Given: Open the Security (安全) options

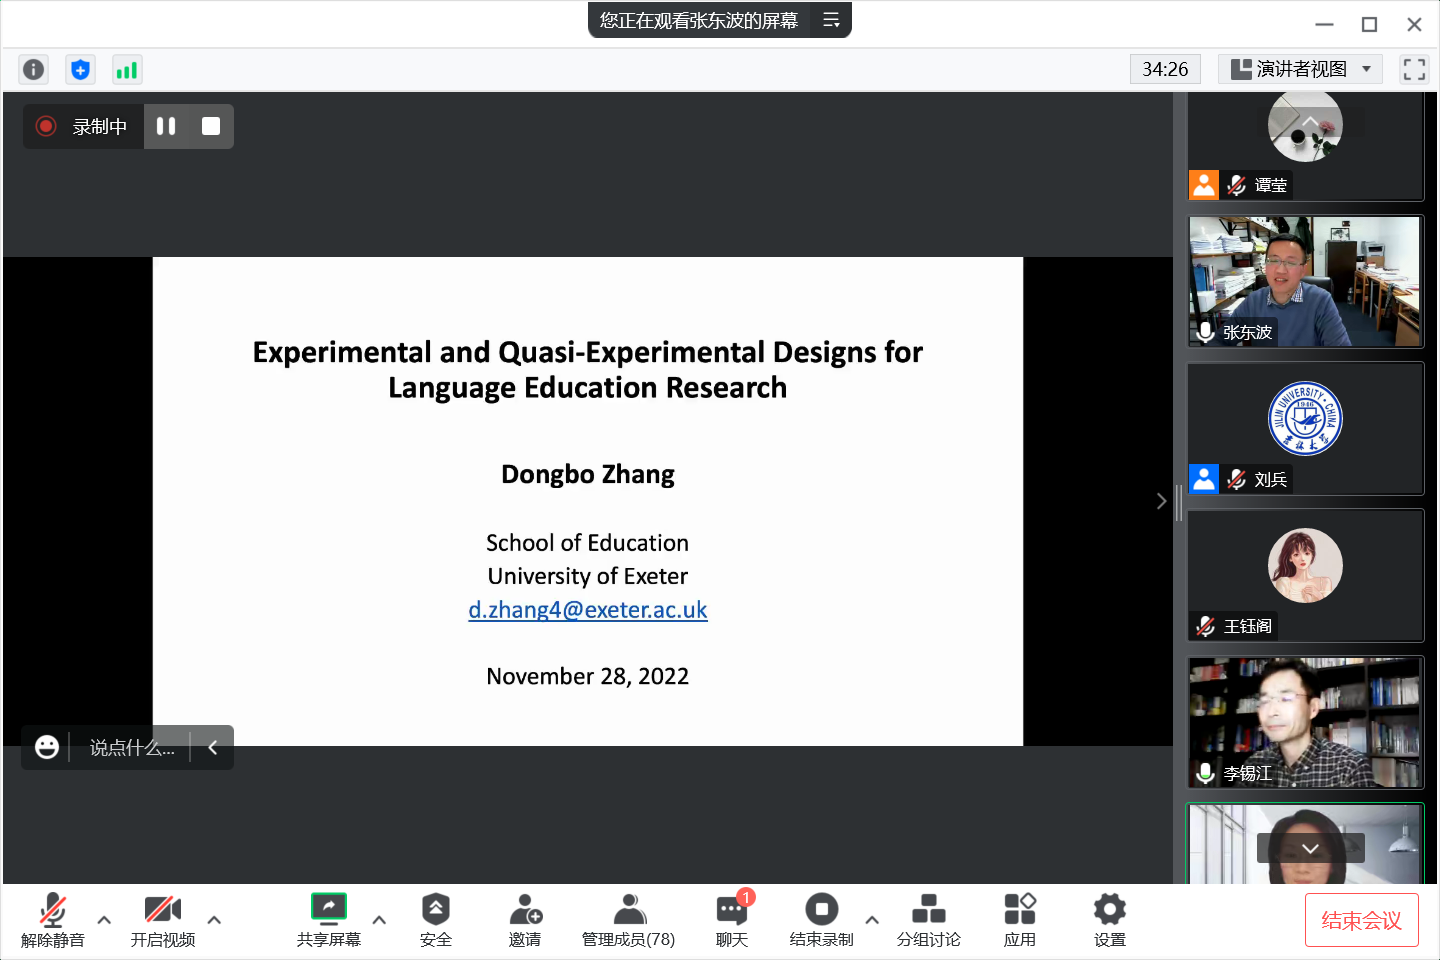Looking at the screenshot, I should pos(435,920).
